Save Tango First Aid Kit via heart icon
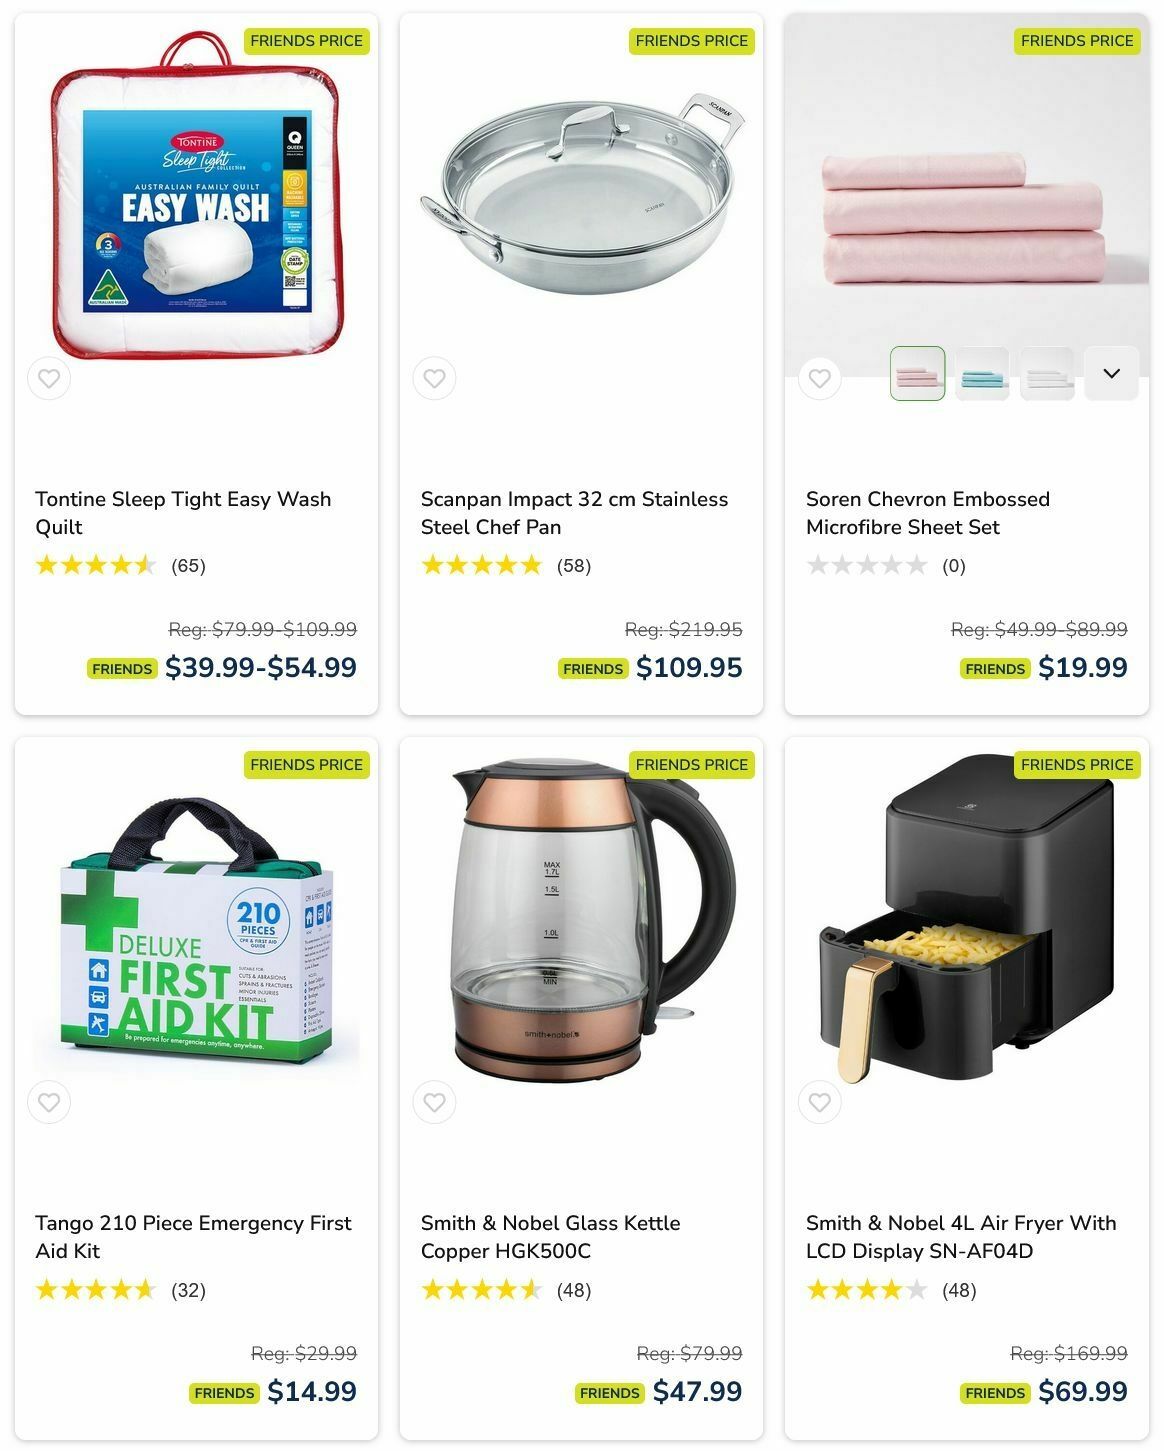Viewport: 1164px width, 1451px height. coord(49,1103)
